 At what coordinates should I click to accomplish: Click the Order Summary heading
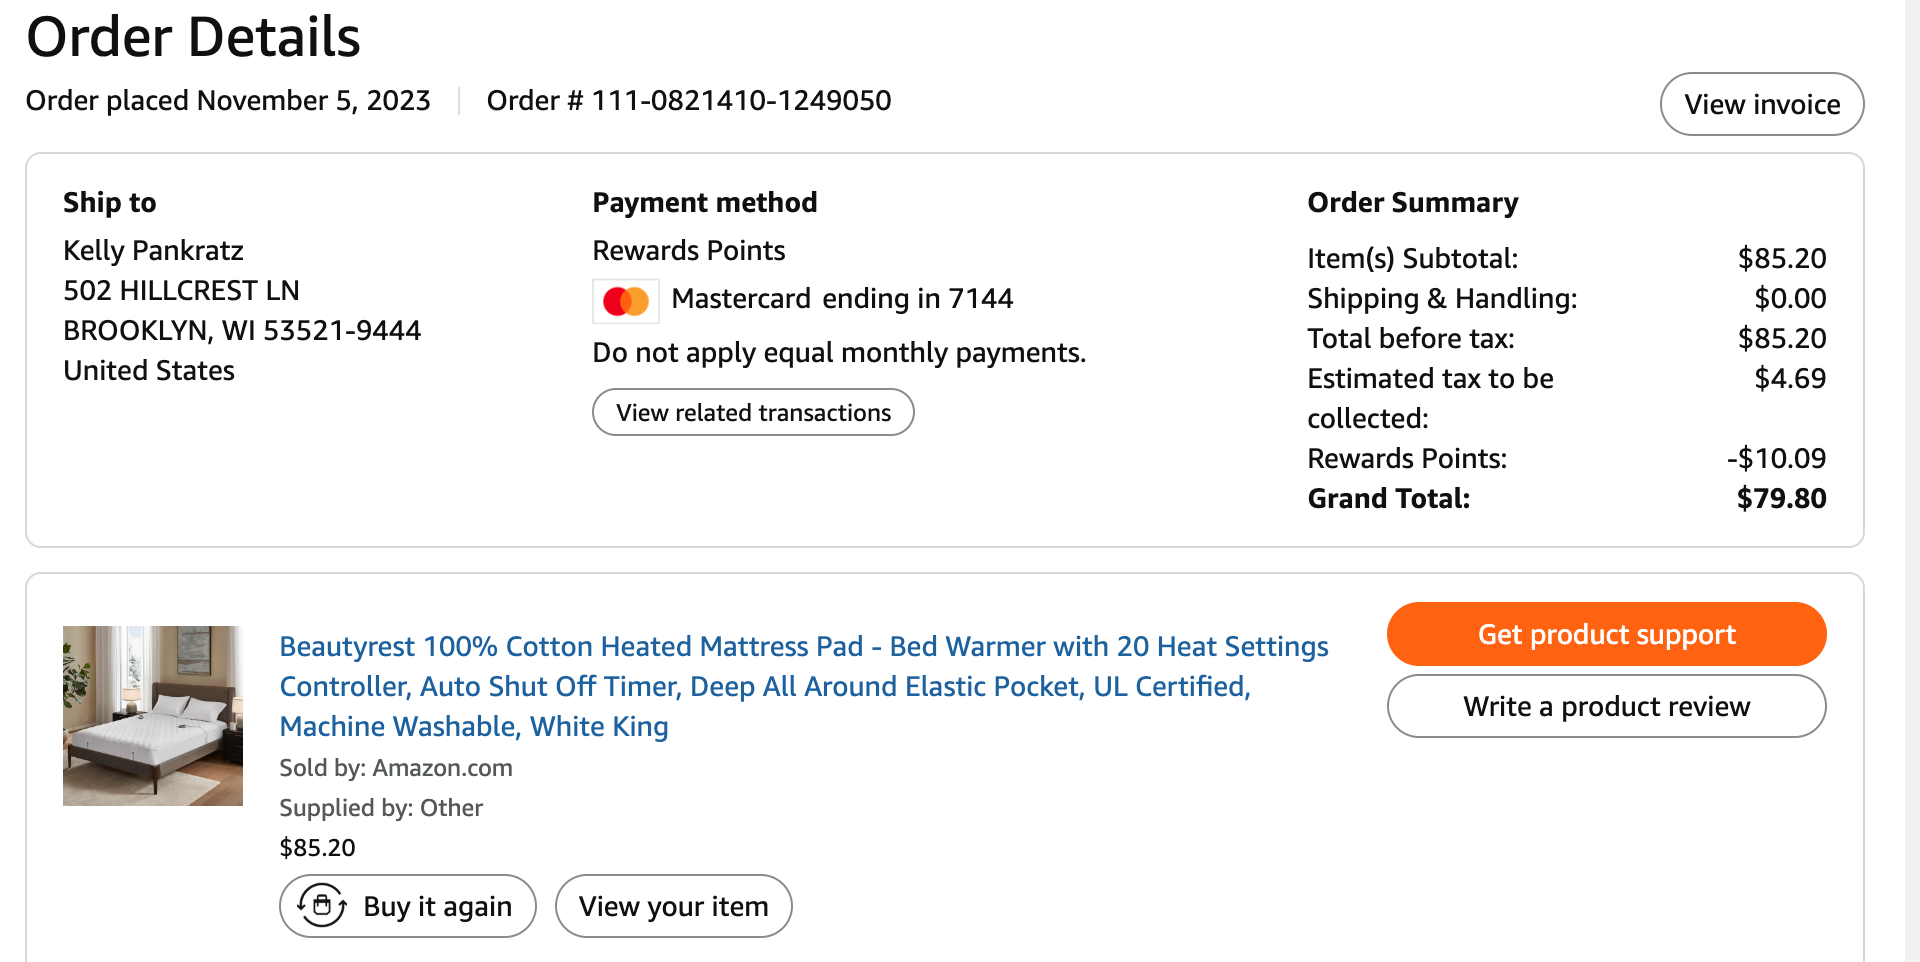point(1413,203)
